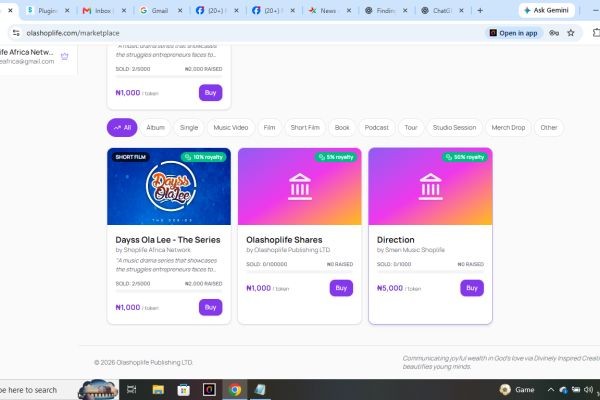Open the Opera app on taskbar
Screen dimensions: 600x400
tap(209, 390)
